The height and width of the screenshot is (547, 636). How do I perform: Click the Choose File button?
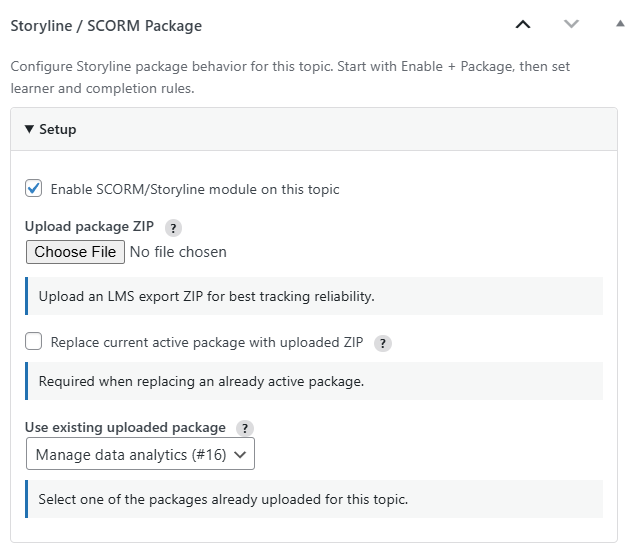75,252
